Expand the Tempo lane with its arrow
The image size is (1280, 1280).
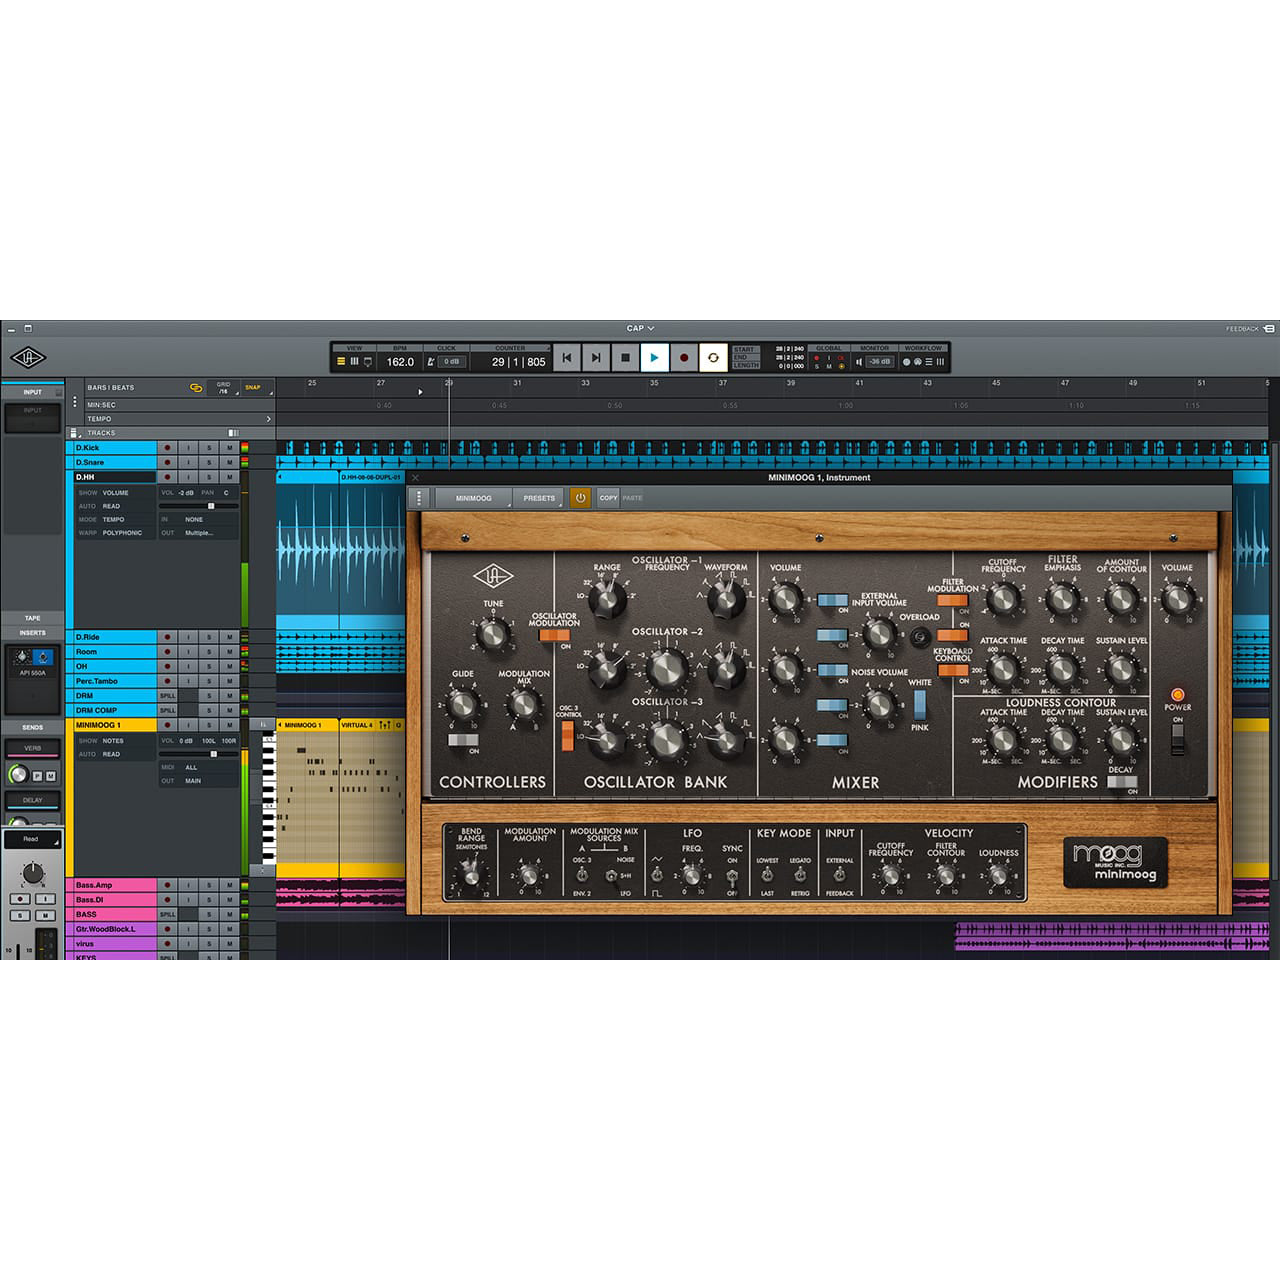269,419
